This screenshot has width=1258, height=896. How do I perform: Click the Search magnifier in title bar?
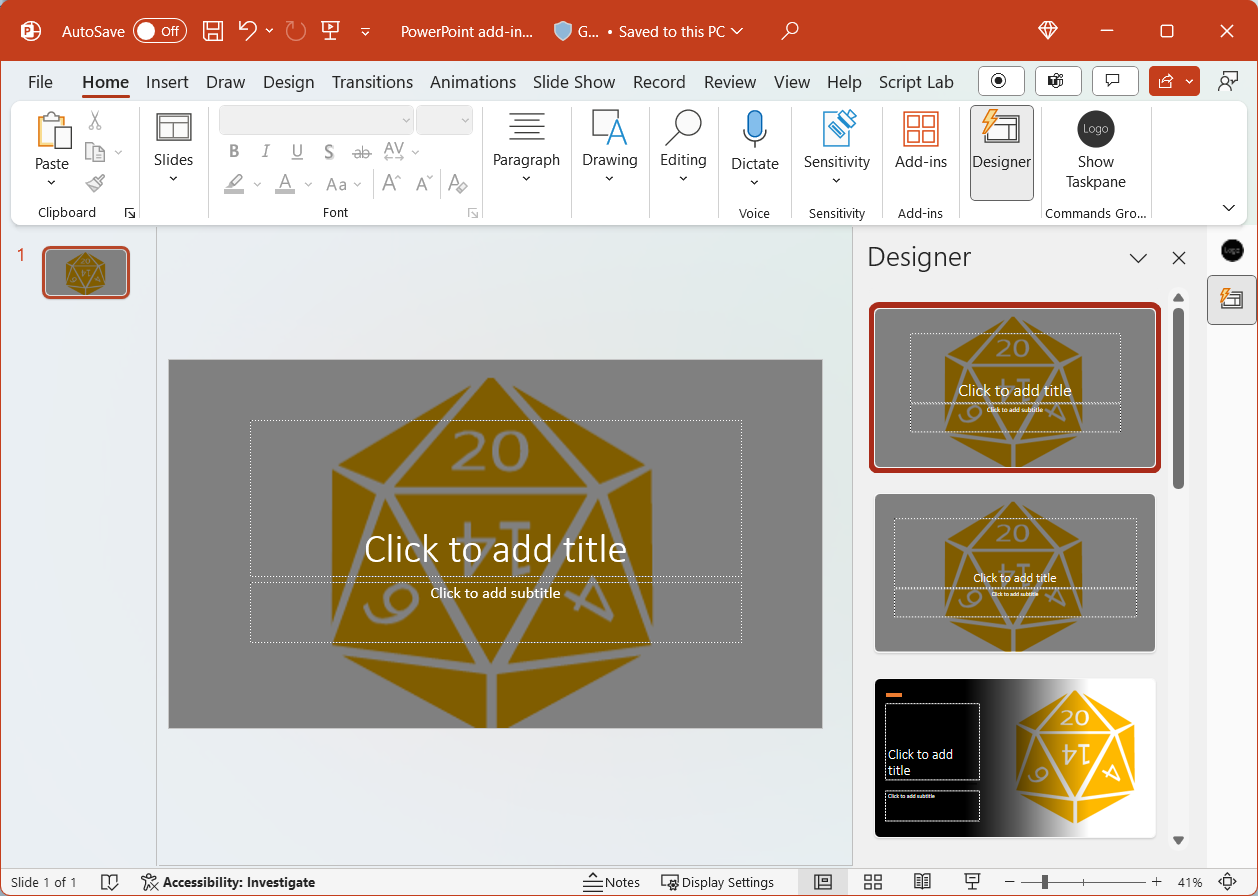tap(790, 31)
